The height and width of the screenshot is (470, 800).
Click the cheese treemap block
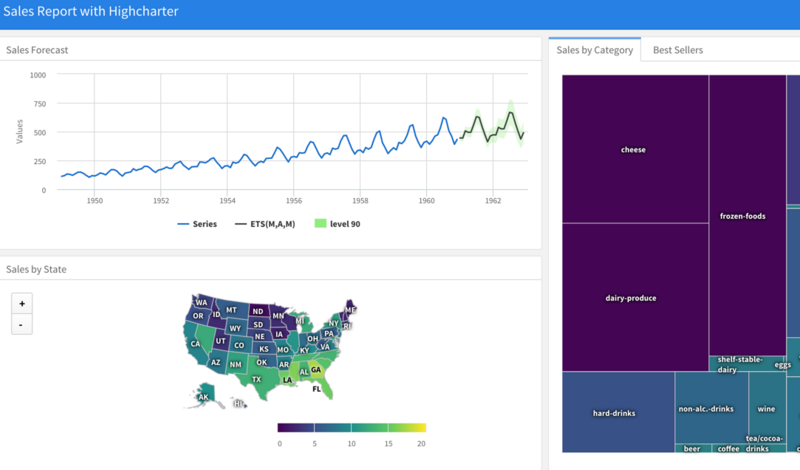633,150
